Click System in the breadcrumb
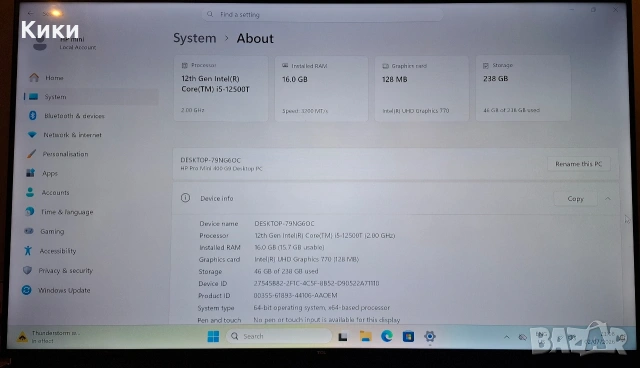Viewport: 640px width, 368px height. coord(195,38)
